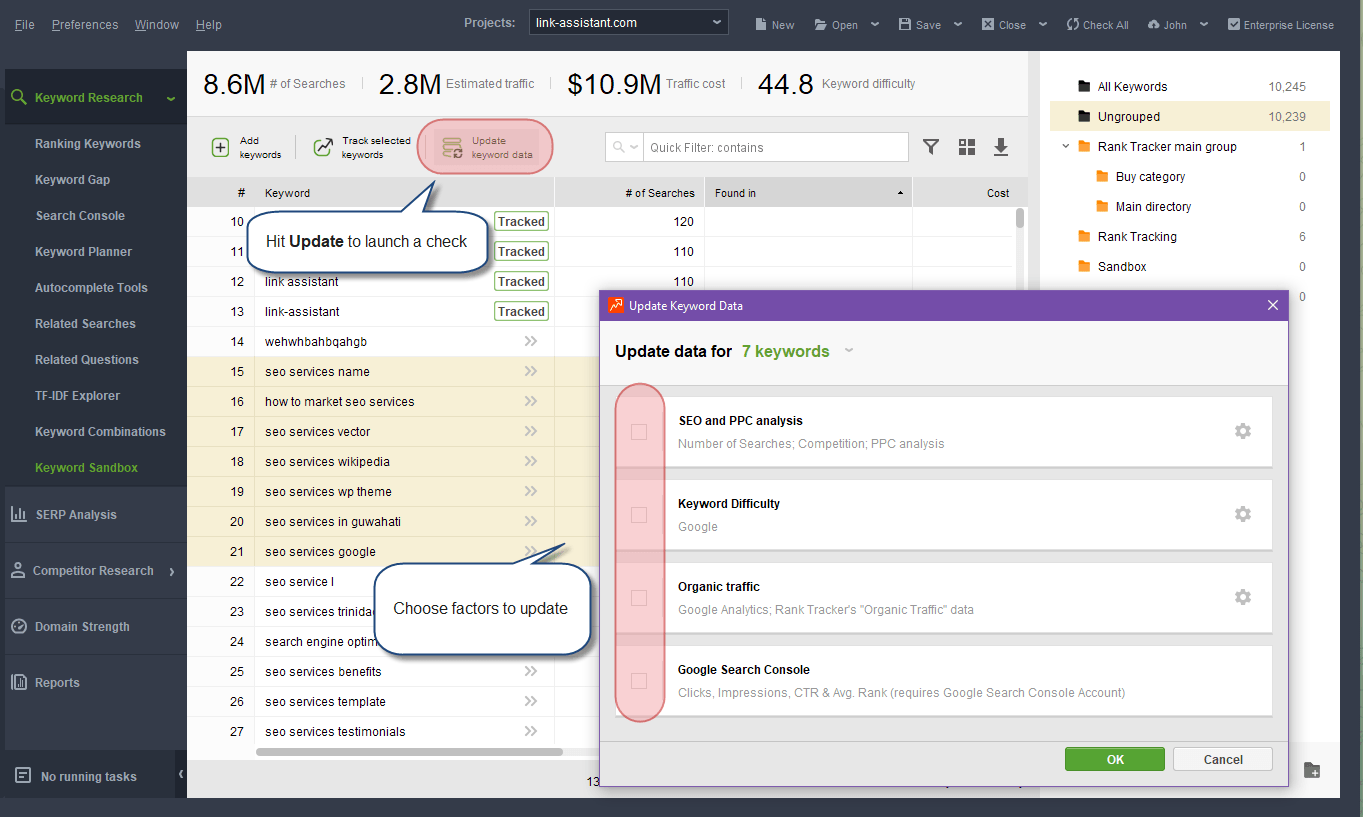Open settings gear for SEO and PPC analysis
Image resolution: width=1363 pixels, height=817 pixels.
(x=1243, y=431)
